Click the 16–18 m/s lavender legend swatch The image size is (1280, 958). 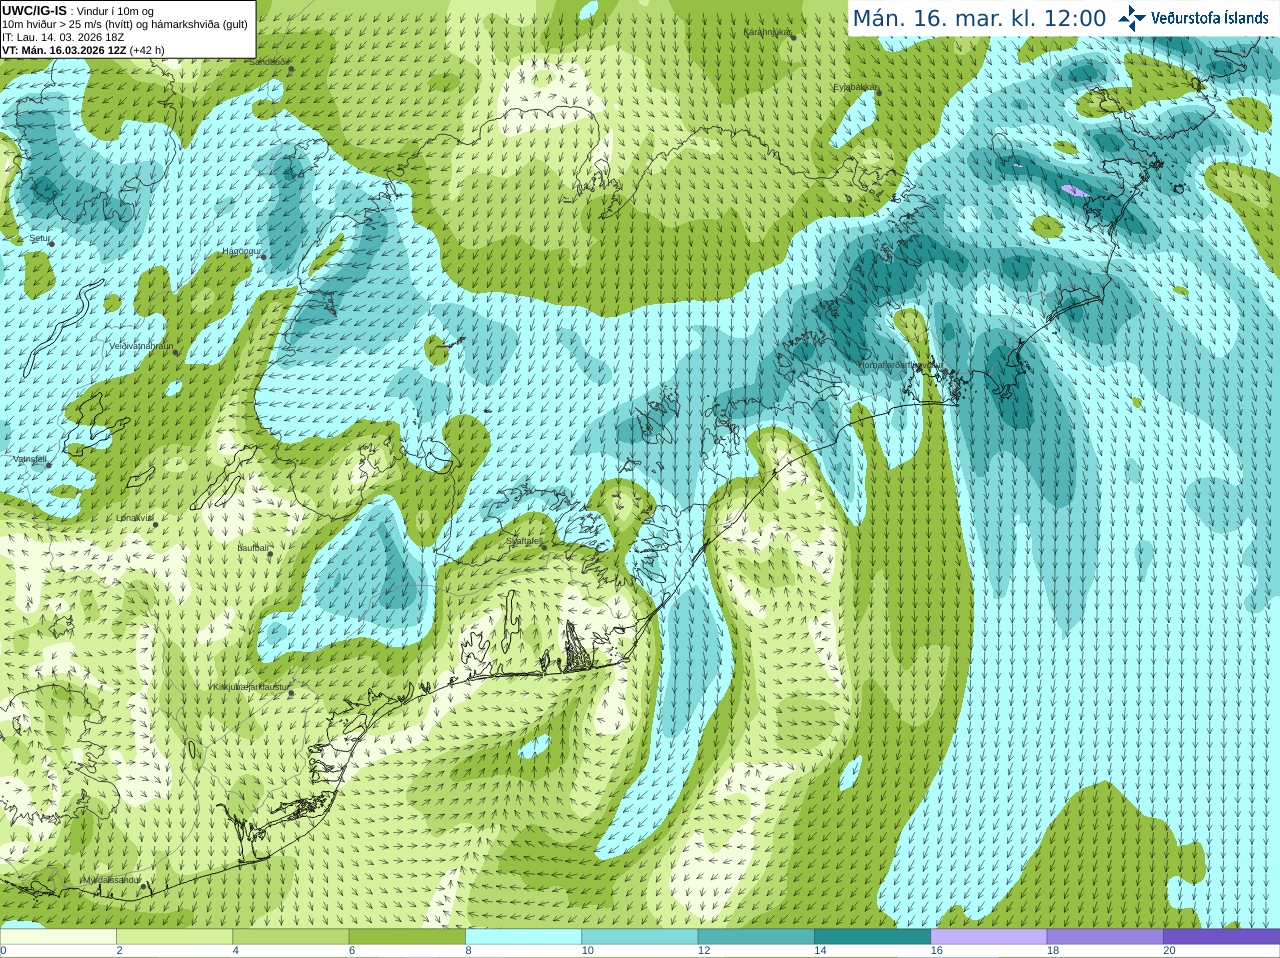click(x=989, y=937)
